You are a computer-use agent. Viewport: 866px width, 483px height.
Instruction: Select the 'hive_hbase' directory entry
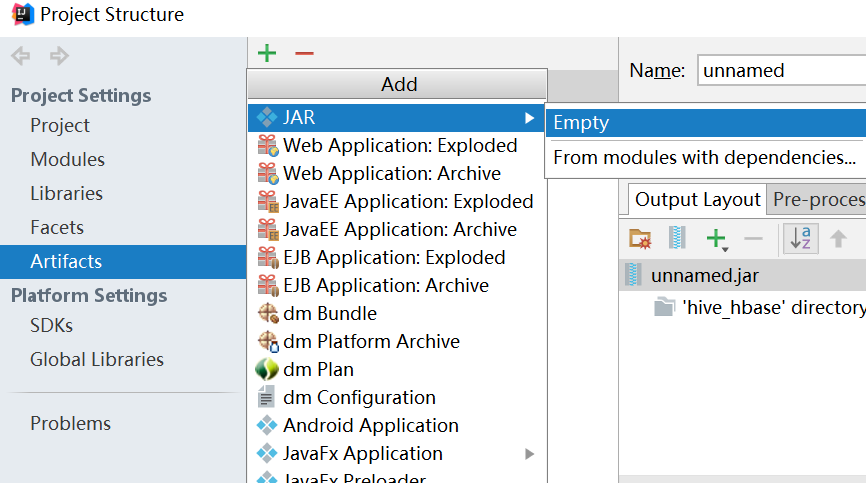[x=759, y=307]
